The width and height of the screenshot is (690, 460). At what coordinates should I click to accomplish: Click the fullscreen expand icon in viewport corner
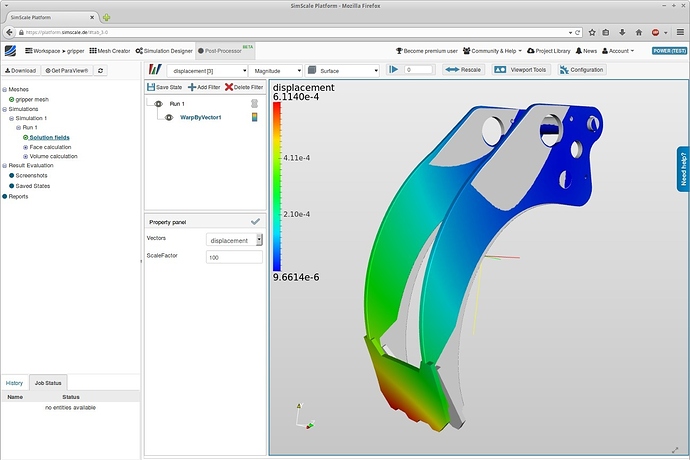pyautogui.click(x=675, y=450)
